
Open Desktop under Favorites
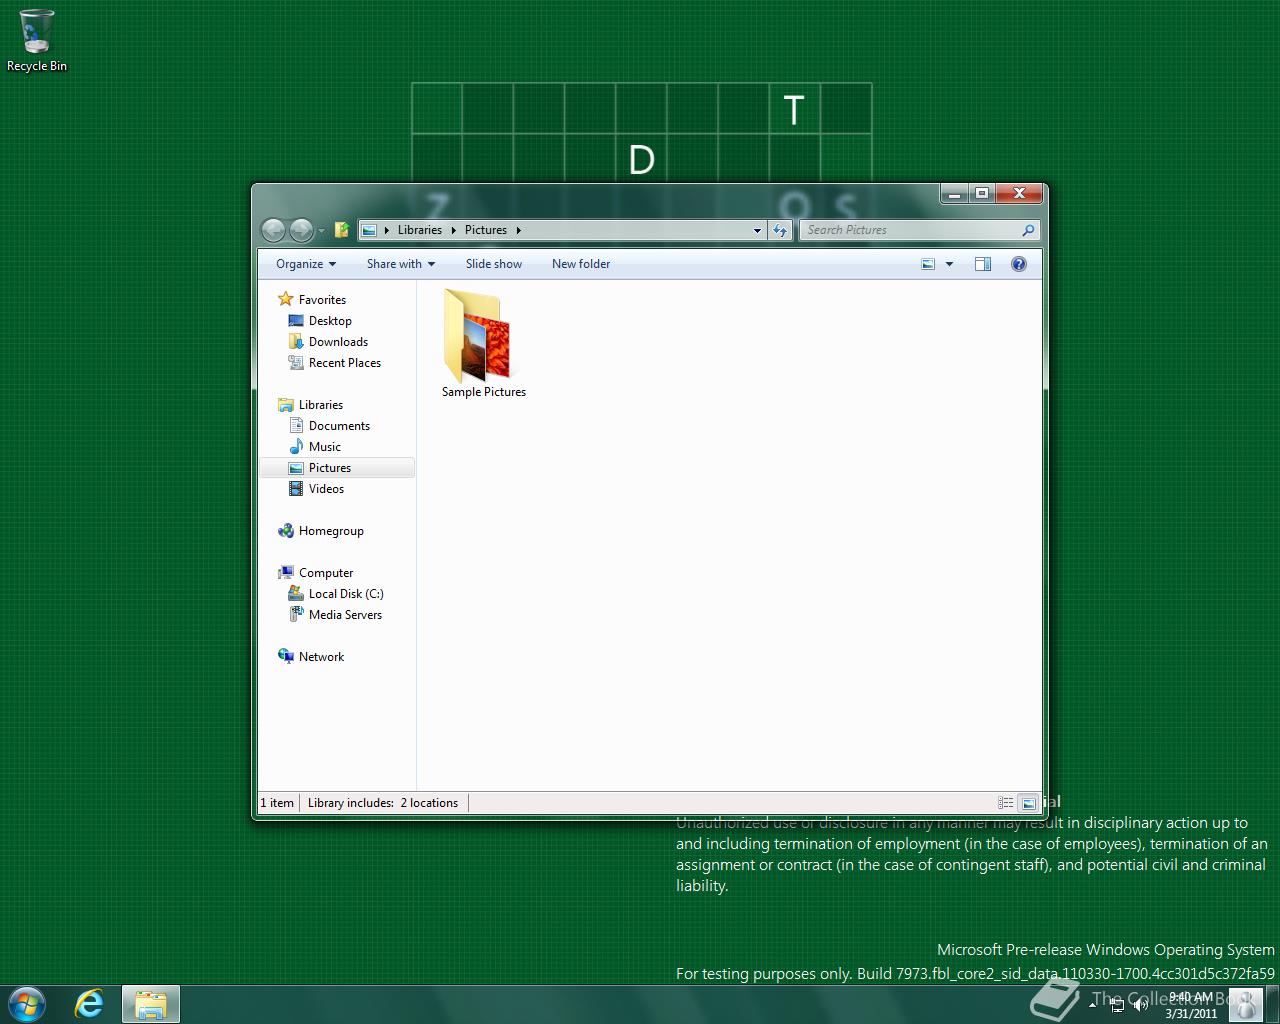(330, 320)
